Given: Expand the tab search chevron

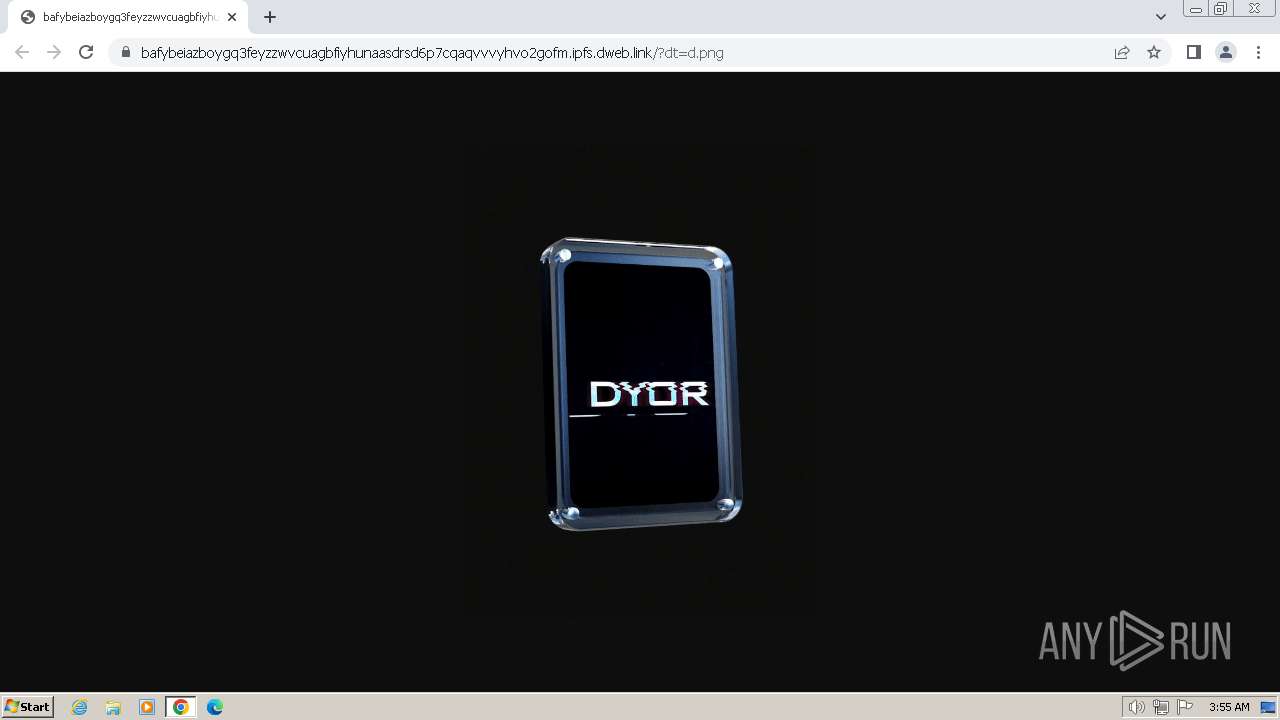Looking at the screenshot, I should (x=1160, y=17).
